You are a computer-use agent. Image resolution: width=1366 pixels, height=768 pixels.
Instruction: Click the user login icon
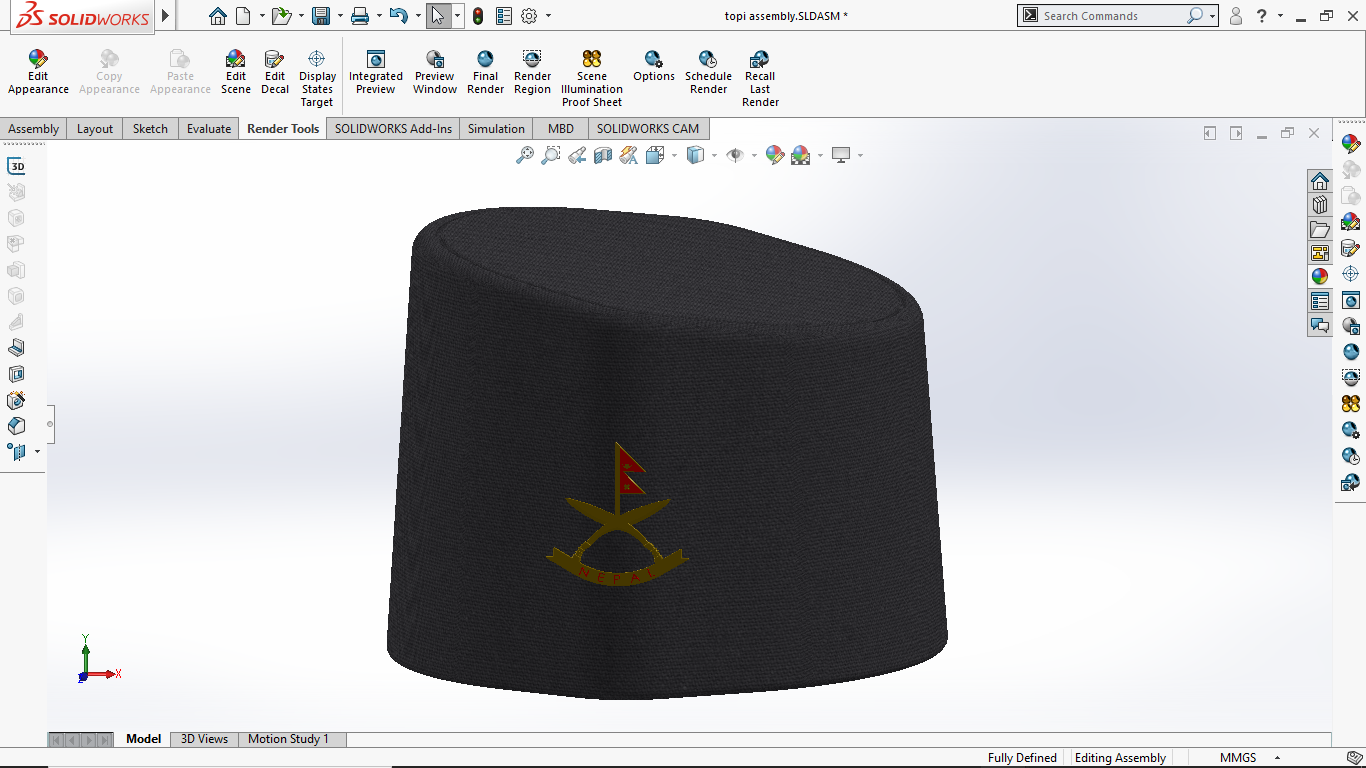click(1236, 16)
